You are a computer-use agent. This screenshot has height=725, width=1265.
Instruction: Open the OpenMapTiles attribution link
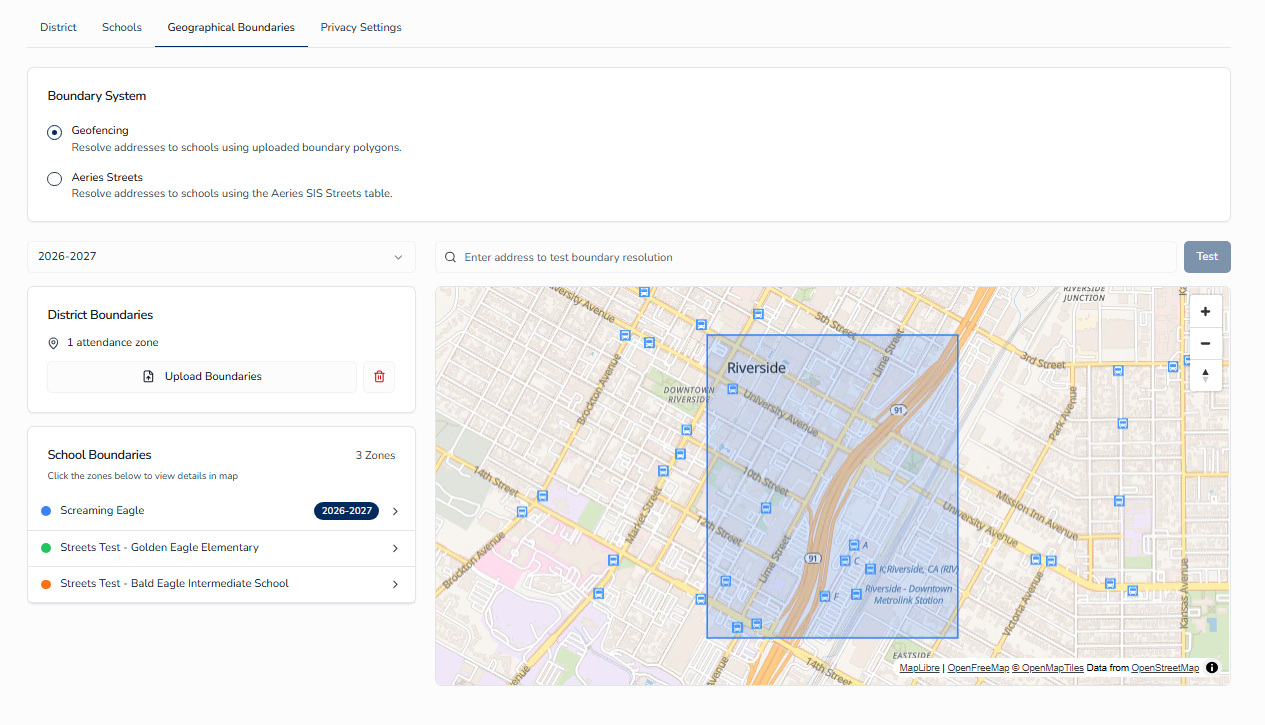point(1047,668)
